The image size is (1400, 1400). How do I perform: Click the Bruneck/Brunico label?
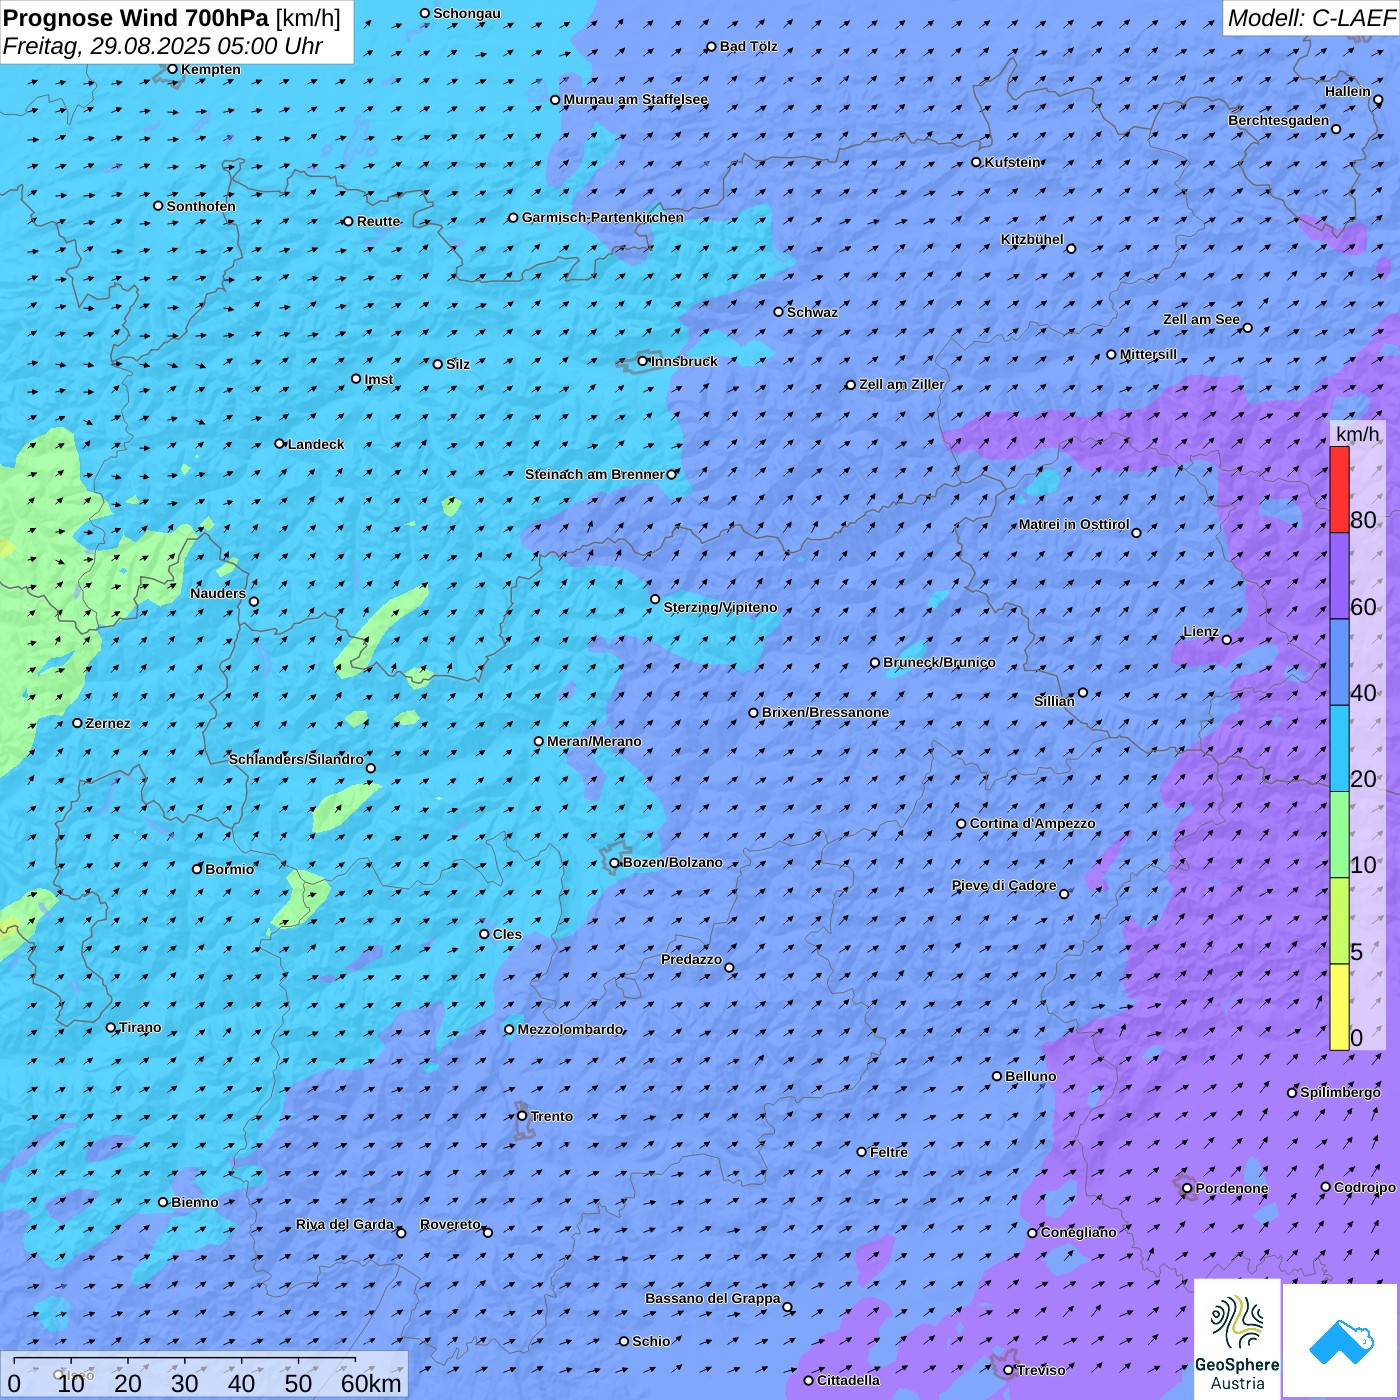(x=939, y=662)
